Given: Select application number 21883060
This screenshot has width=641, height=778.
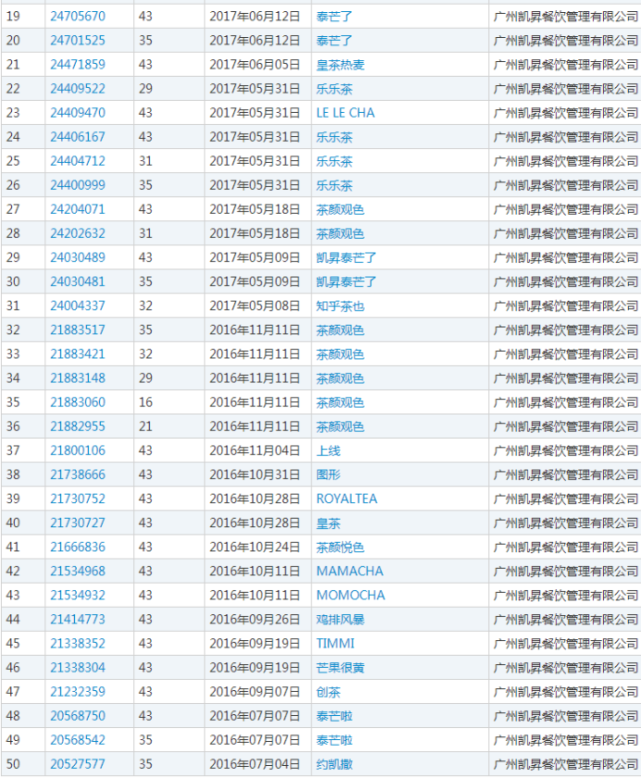Looking at the screenshot, I should [78, 402].
